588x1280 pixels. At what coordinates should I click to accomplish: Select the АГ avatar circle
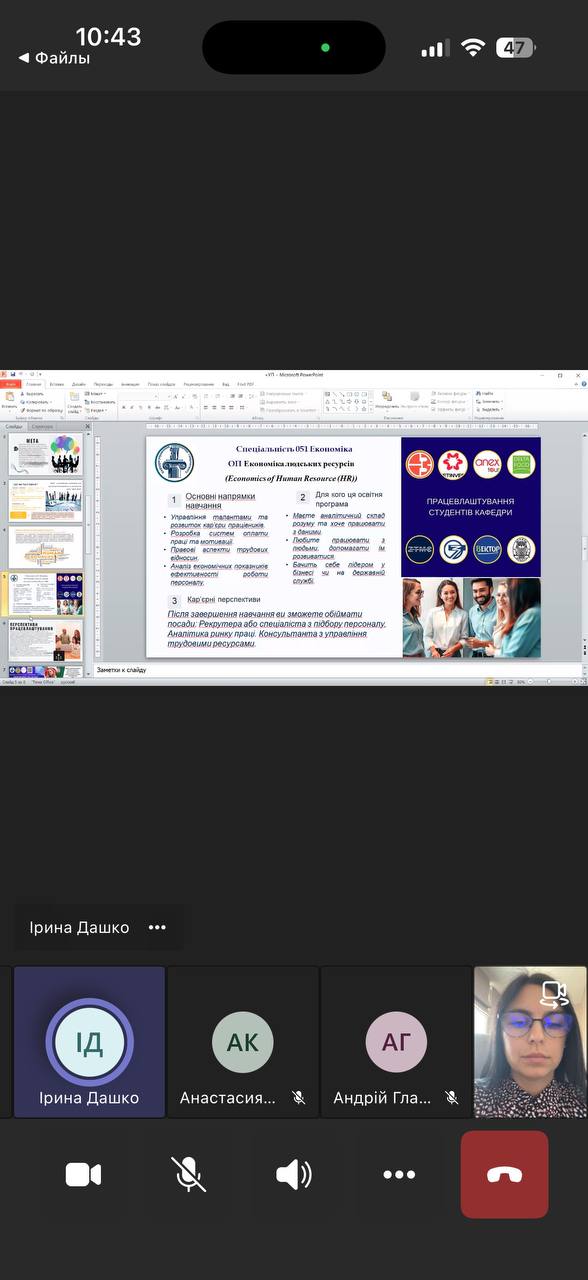click(396, 1042)
